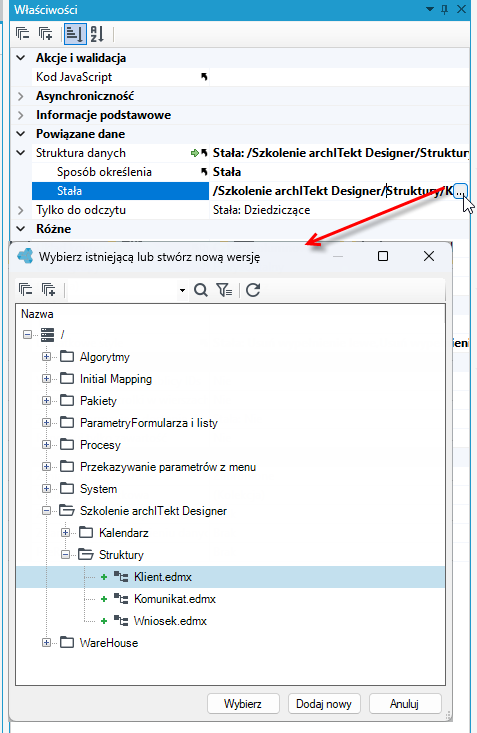This screenshot has width=477, height=733.
Task: Select the Klient.edmx structure file
Action: (163, 577)
